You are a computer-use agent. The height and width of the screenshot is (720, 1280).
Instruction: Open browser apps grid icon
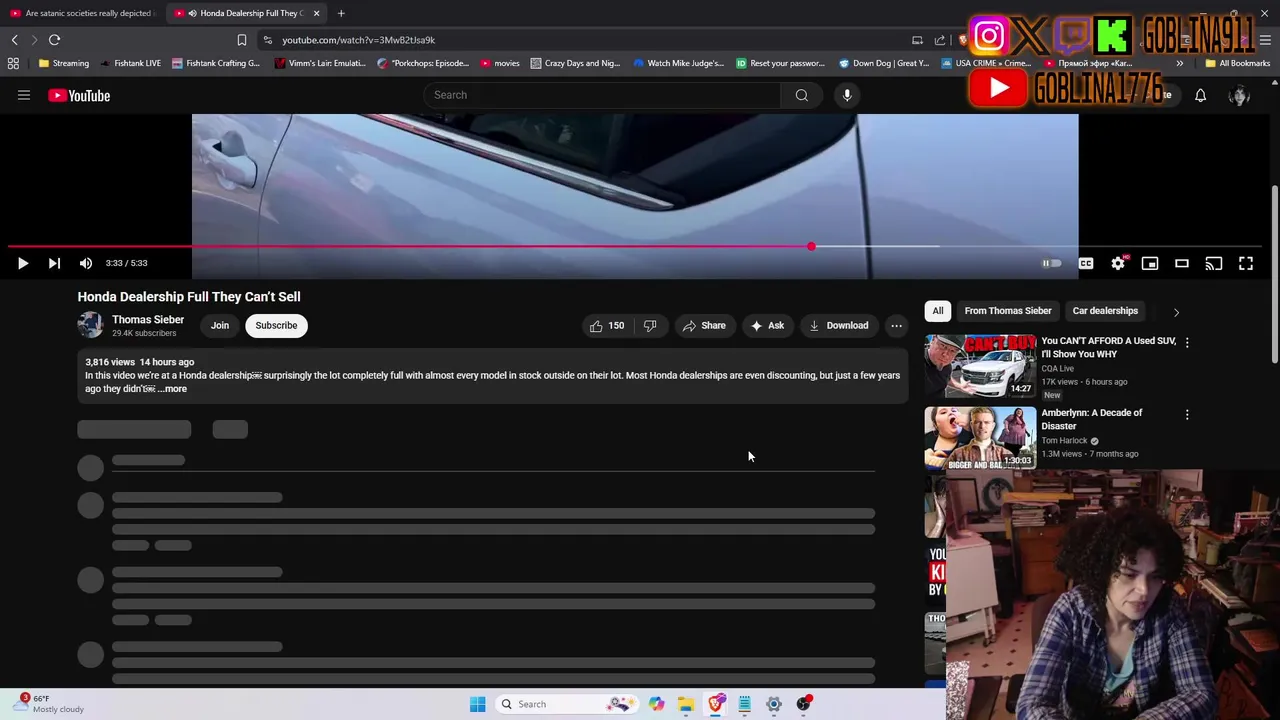point(13,63)
